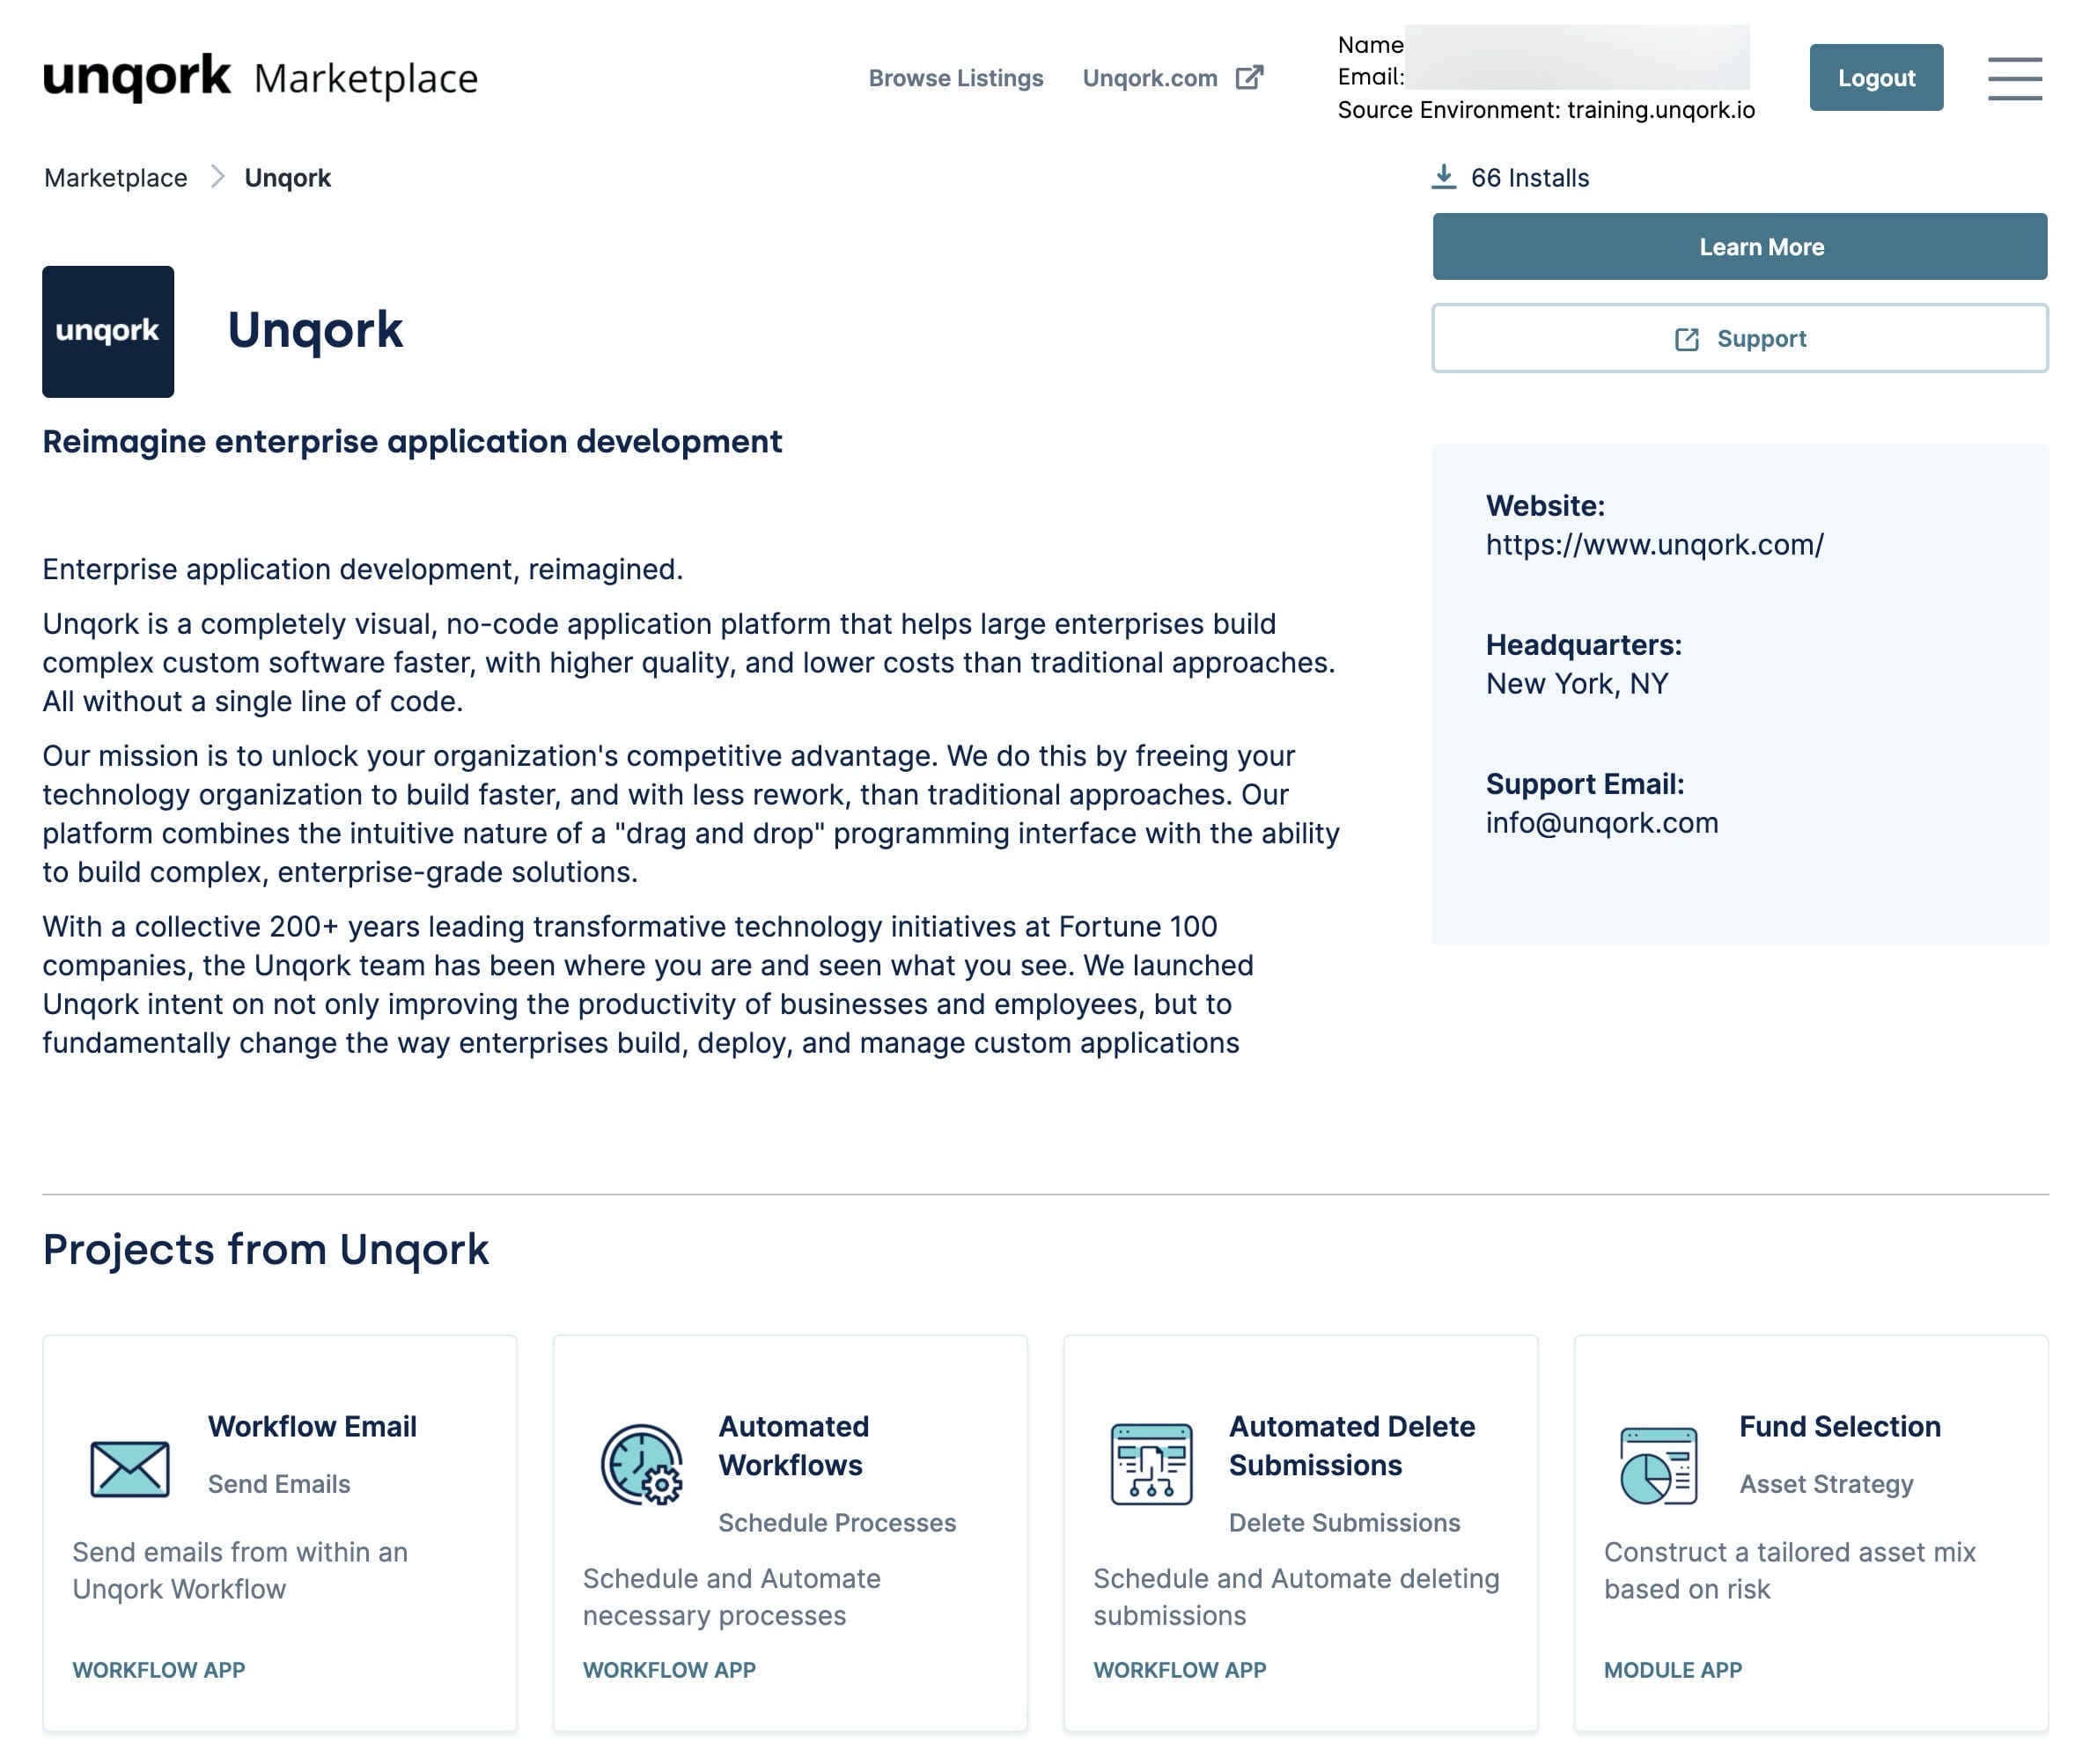Click the Workflow Email envelope icon
The height and width of the screenshot is (1764, 2097).
pyautogui.click(x=130, y=1469)
